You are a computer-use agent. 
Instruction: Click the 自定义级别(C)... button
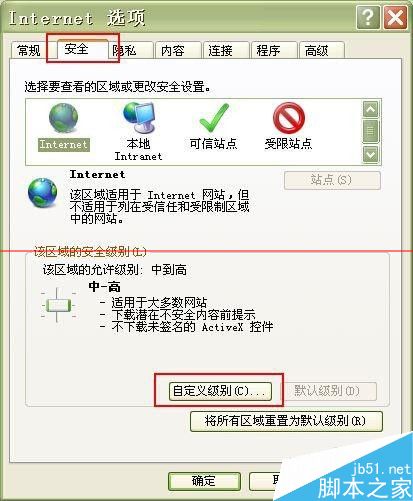click(x=221, y=391)
